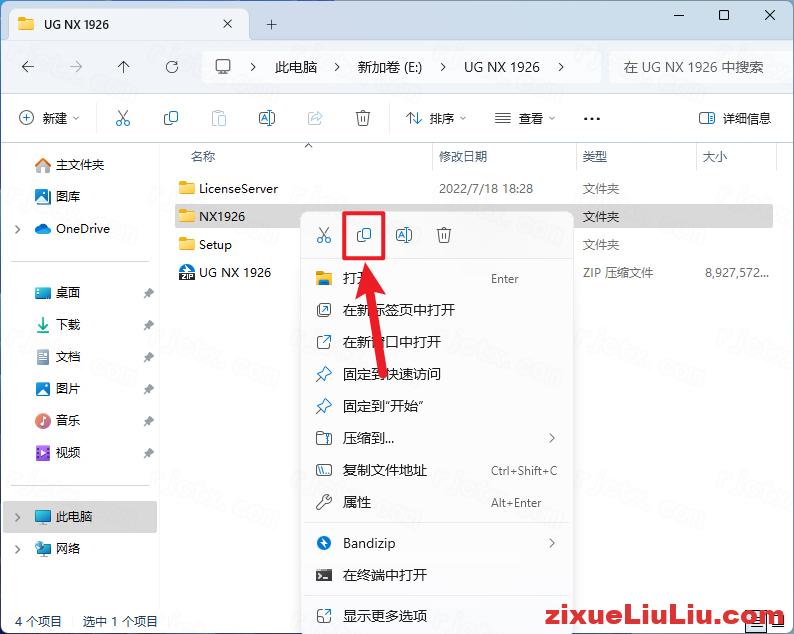Image resolution: width=794 pixels, height=634 pixels.
Task: Click the Copy icon in the toolbar
Action: coord(171,118)
